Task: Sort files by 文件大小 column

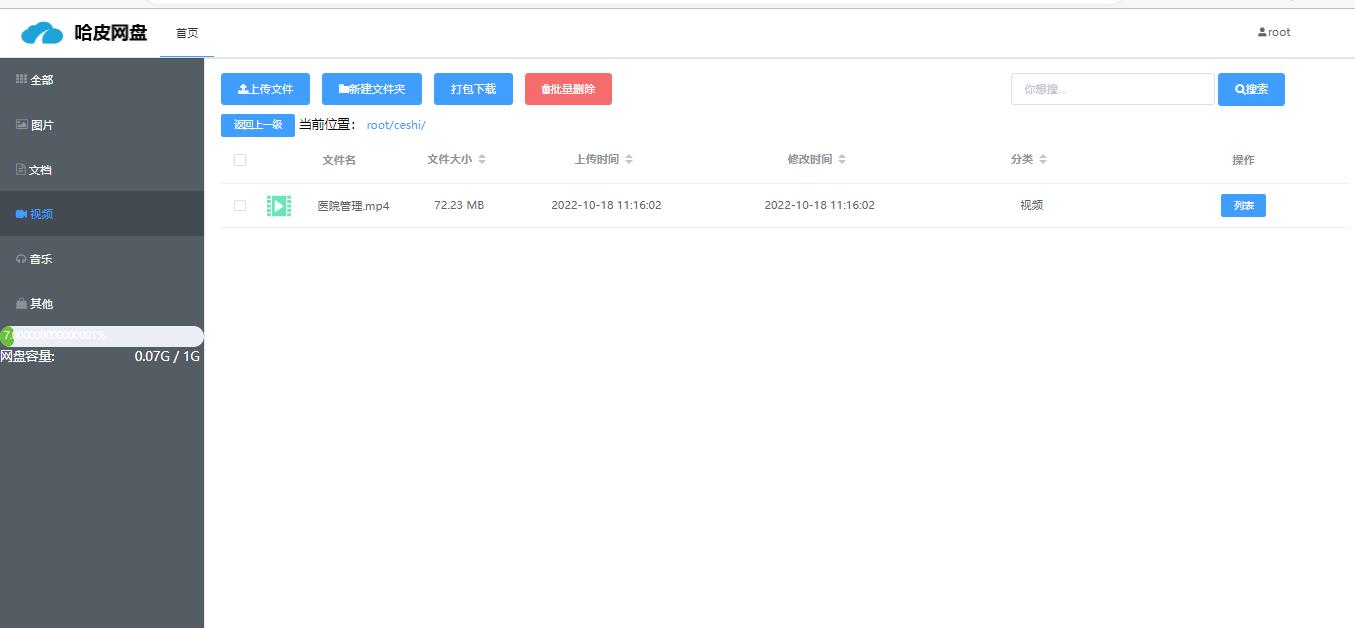Action: point(456,160)
